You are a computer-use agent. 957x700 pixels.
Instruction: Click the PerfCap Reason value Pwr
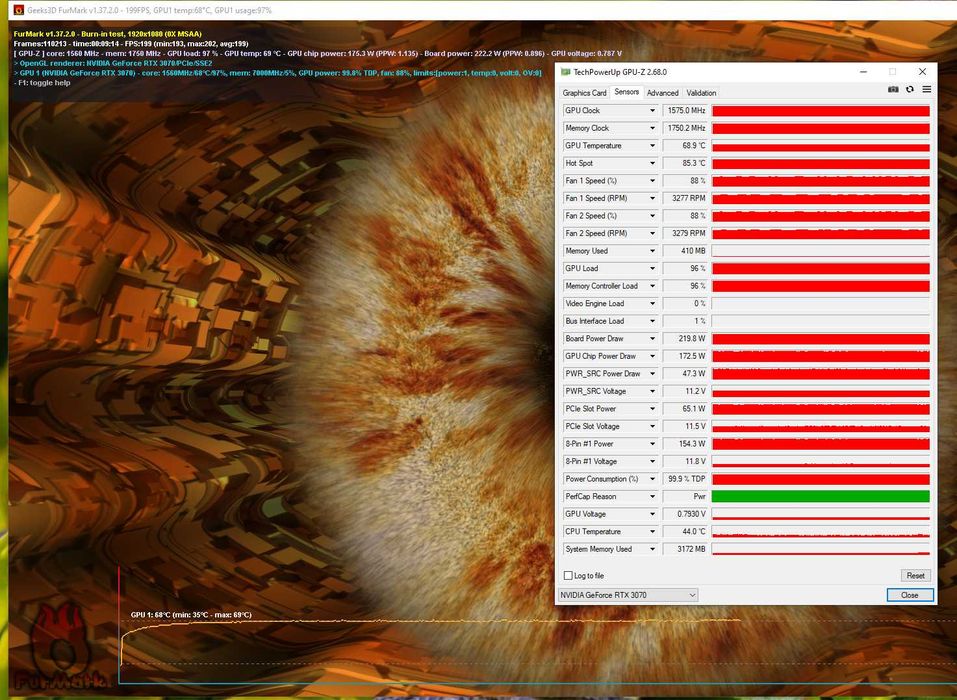point(685,497)
